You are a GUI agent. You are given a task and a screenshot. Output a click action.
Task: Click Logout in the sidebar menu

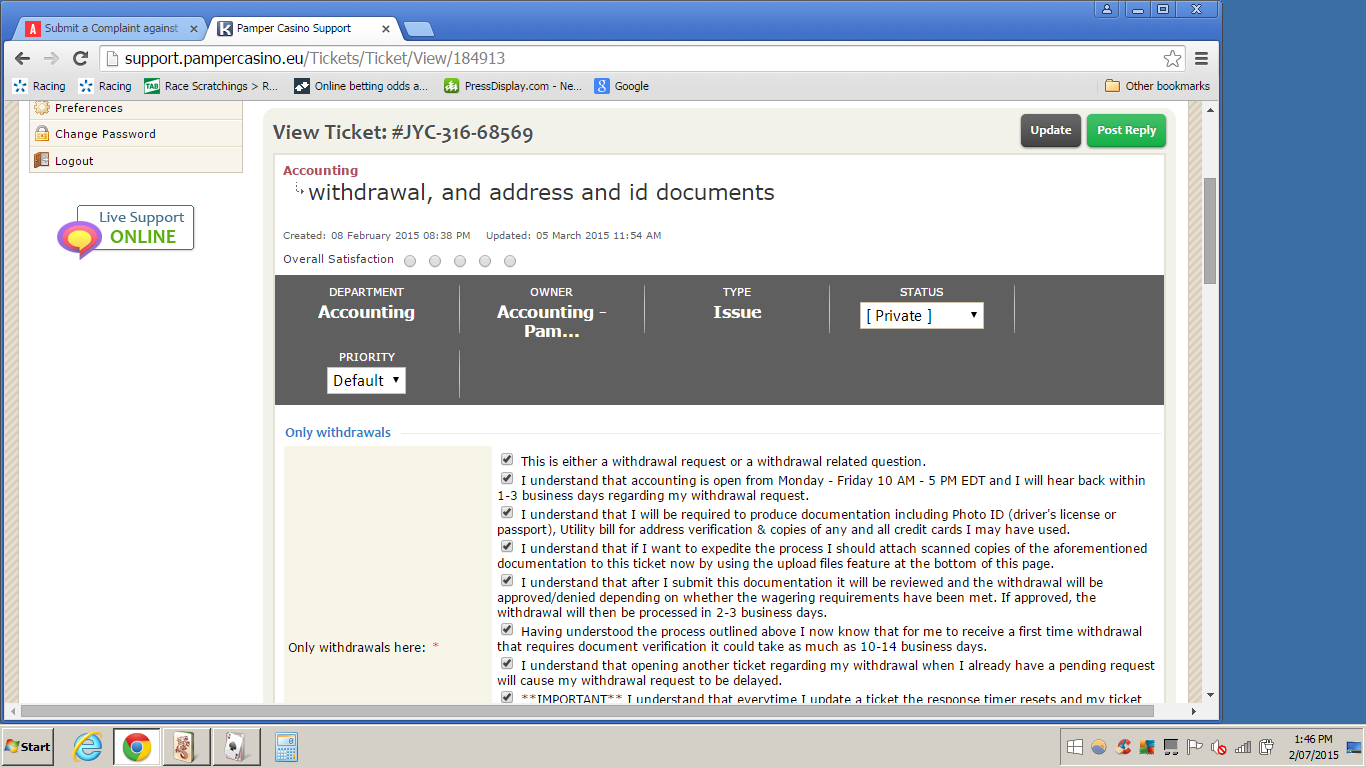136,160
